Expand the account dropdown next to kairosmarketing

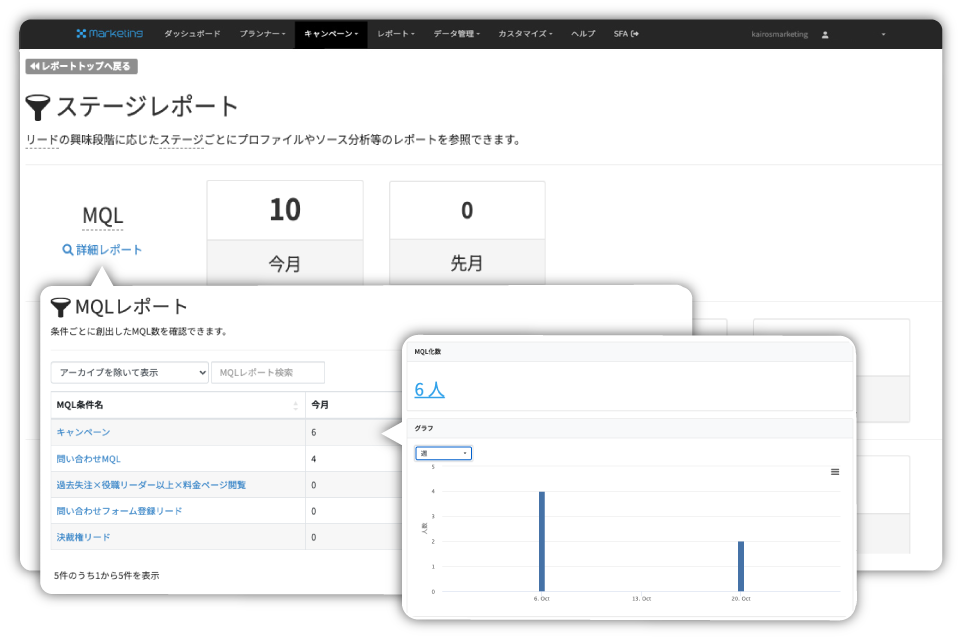[881, 33]
